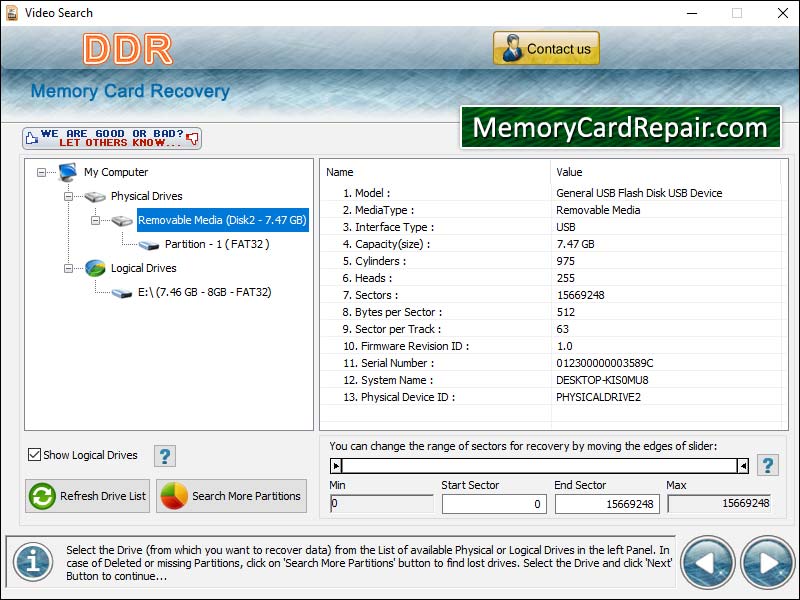Click the PHYSICALDRIVE2 value

click(598, 397)
